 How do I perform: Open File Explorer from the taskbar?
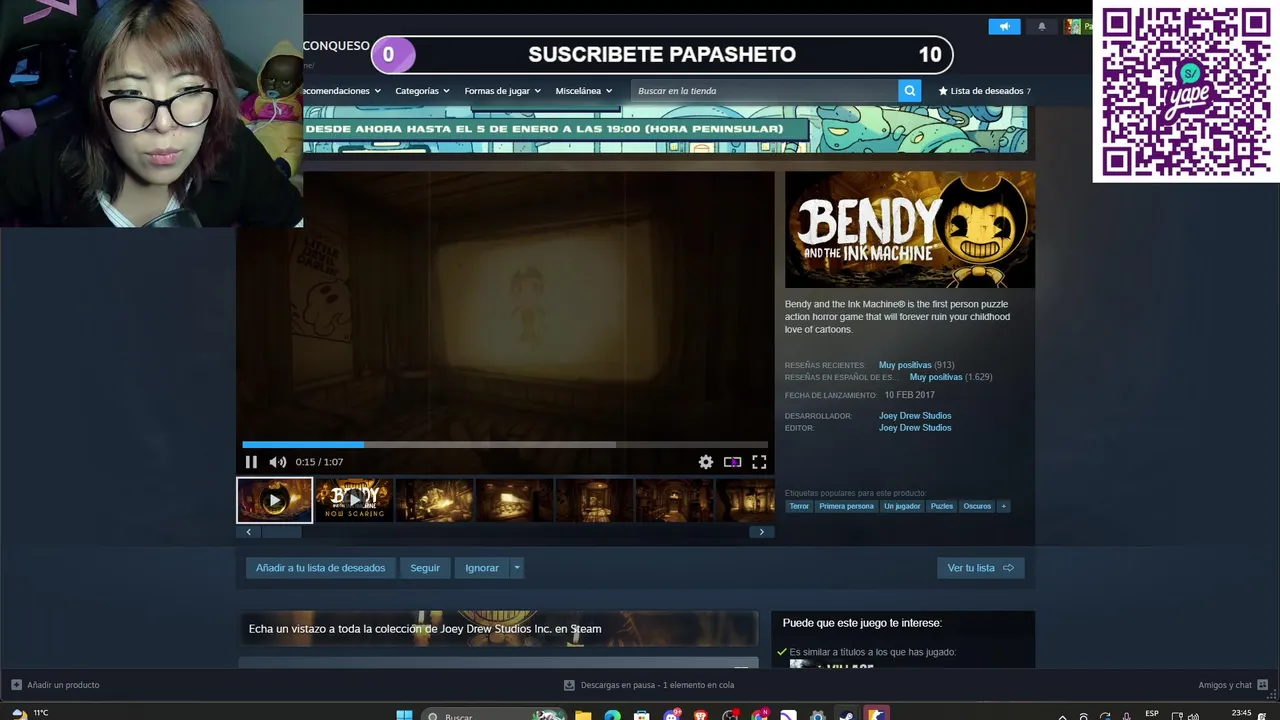(x=583, y=716)
